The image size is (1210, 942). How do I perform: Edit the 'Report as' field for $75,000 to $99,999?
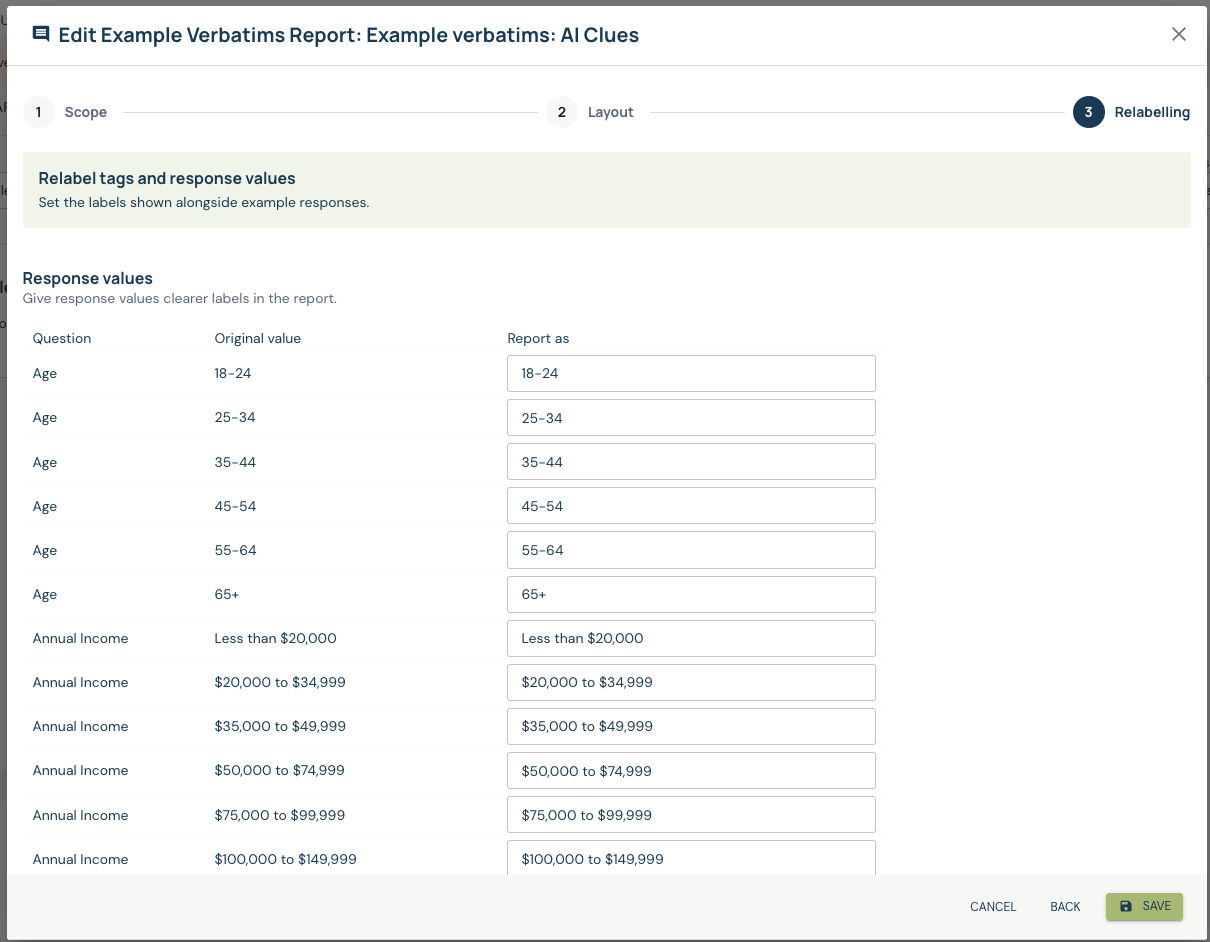coord(691,815)
